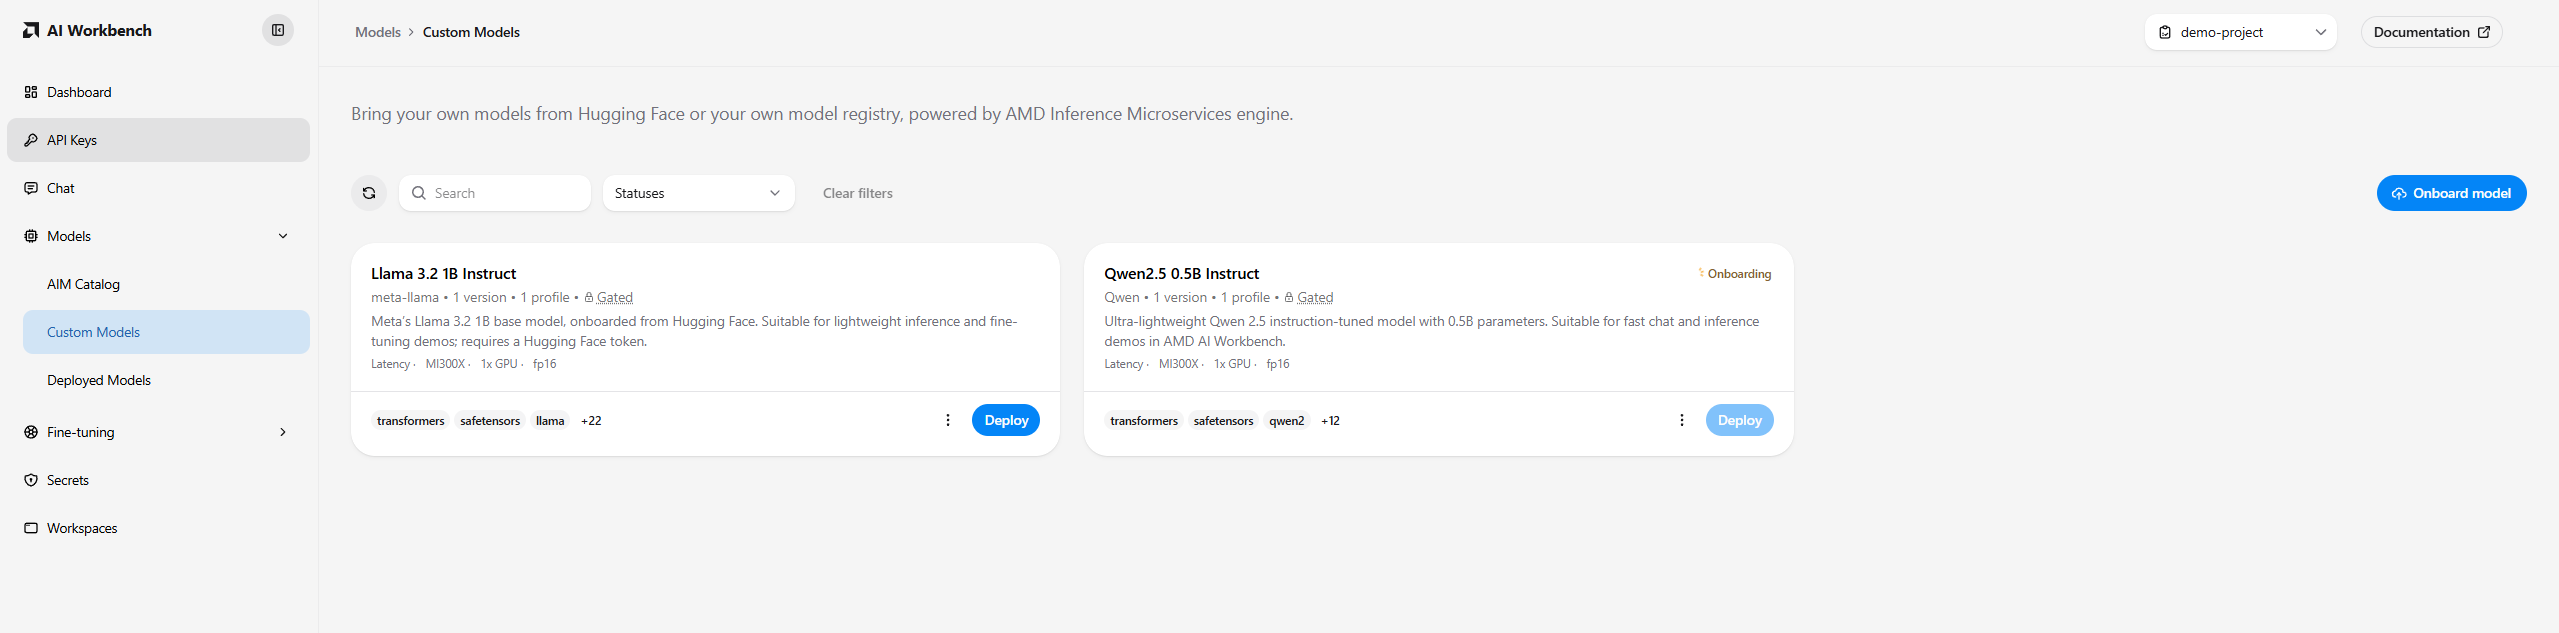Click the API Keys key icon
This screenshot has height=633, width=2559.
click(31, 140)
